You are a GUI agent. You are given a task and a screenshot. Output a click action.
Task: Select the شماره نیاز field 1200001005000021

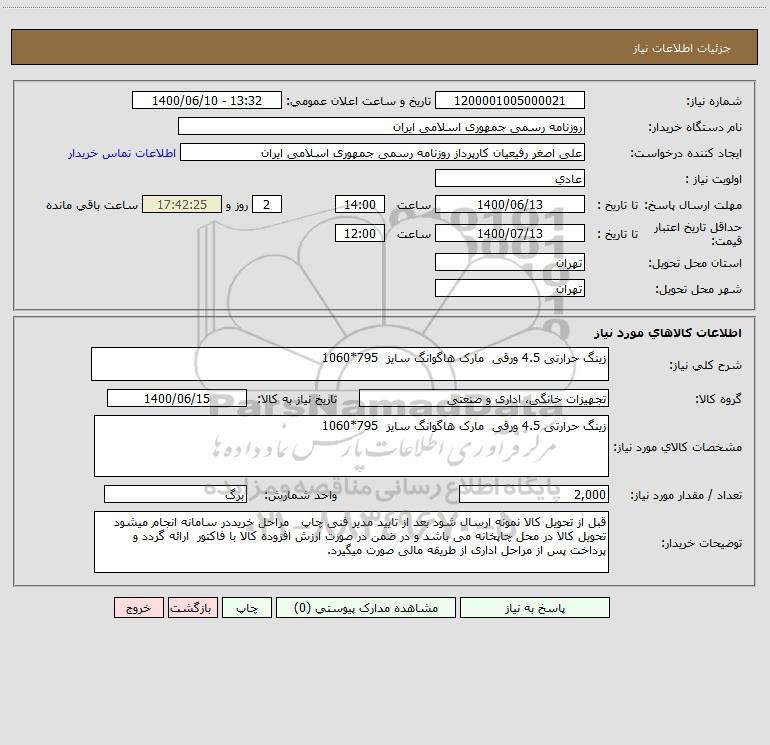click(510, 100)
